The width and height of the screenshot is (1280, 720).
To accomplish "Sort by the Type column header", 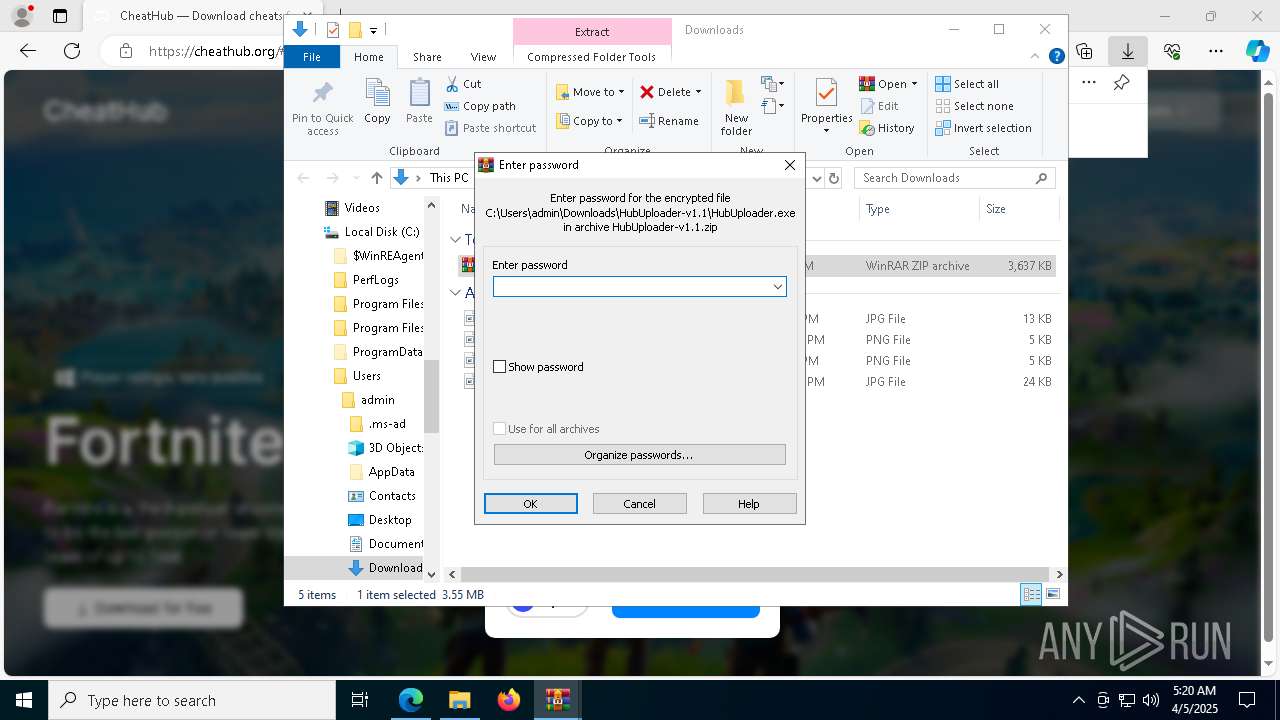I will click(918, 209).
